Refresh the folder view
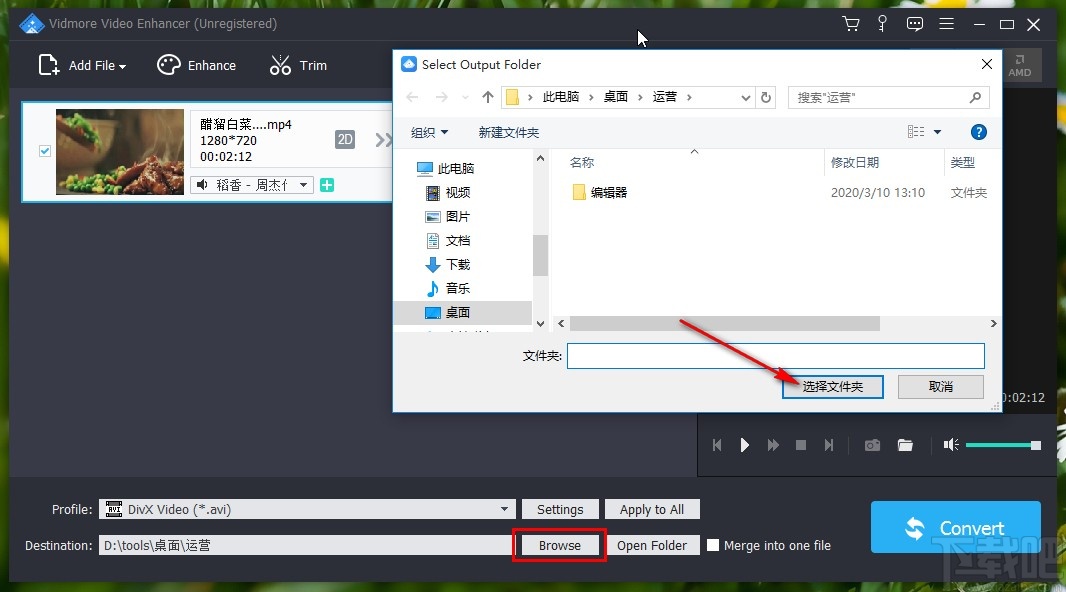 pyautogui.click(x=766, y=97)
